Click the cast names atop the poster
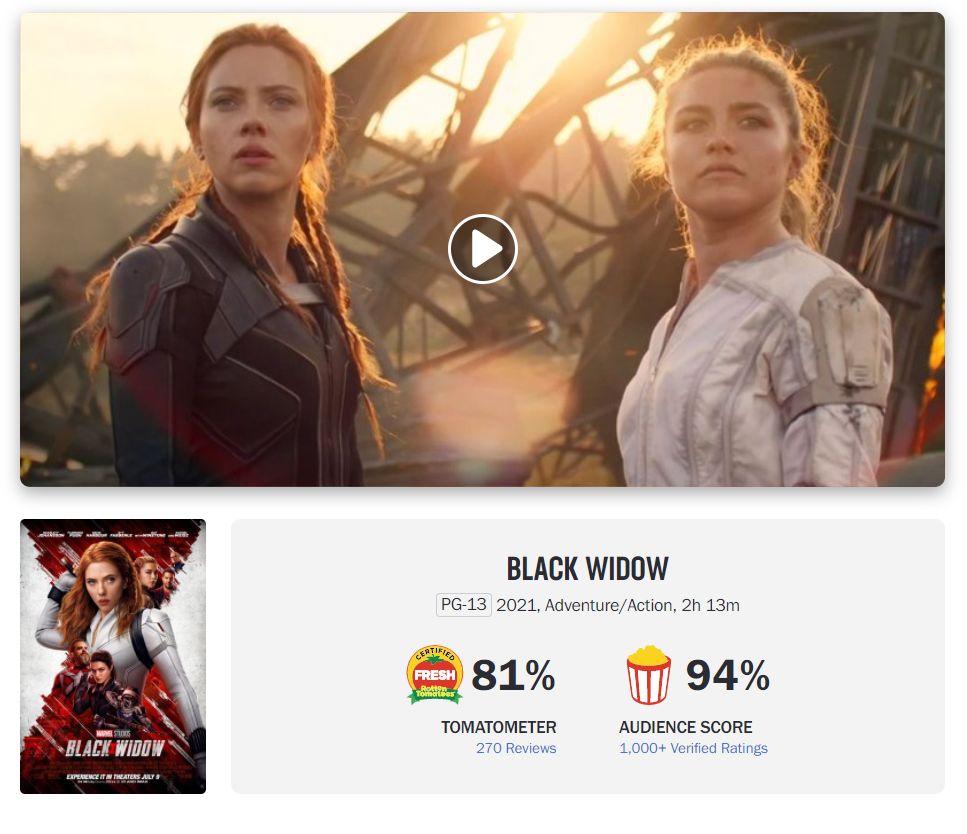967x834 pixels. pyautogui.click(x=113, y=534)
